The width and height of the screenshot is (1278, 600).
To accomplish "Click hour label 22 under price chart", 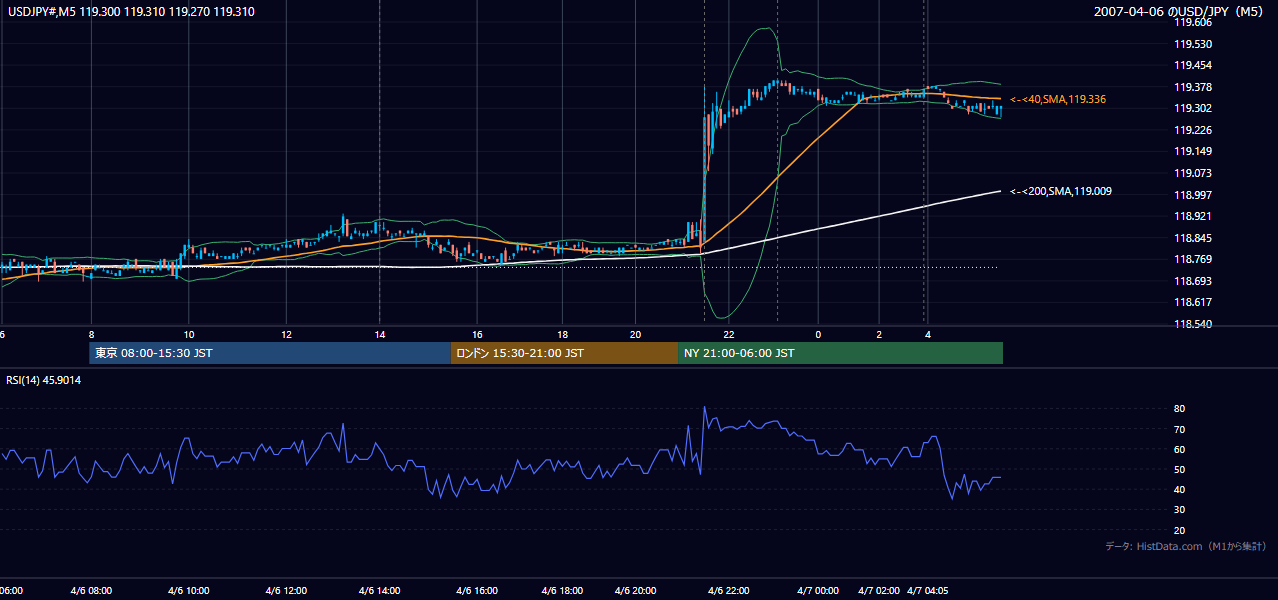I will (729, 334).
